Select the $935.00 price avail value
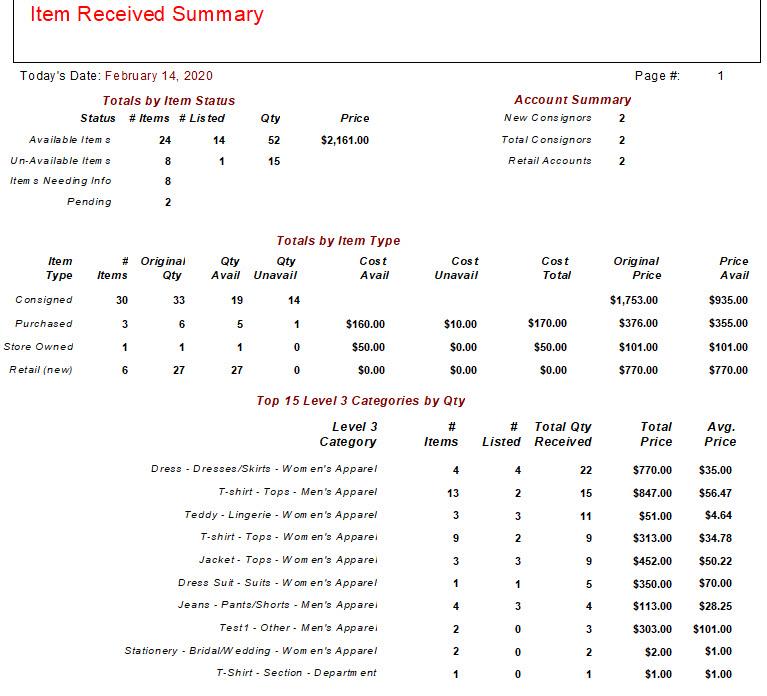Viewport: 767px width, 696px height. click(x=728, y=300)
